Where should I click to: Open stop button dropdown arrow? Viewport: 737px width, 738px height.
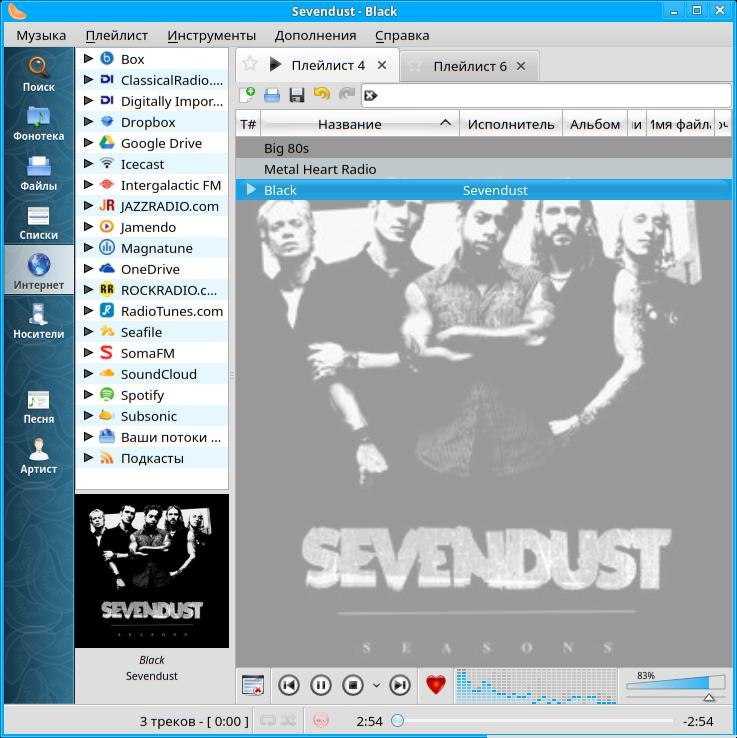point(376,685)
